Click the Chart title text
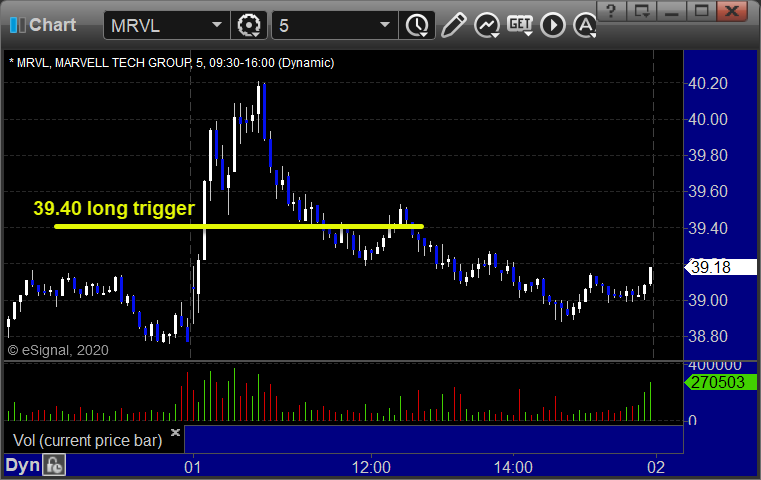Image resolution: width=761 pixels, height=480 pixels. [52, 25]
